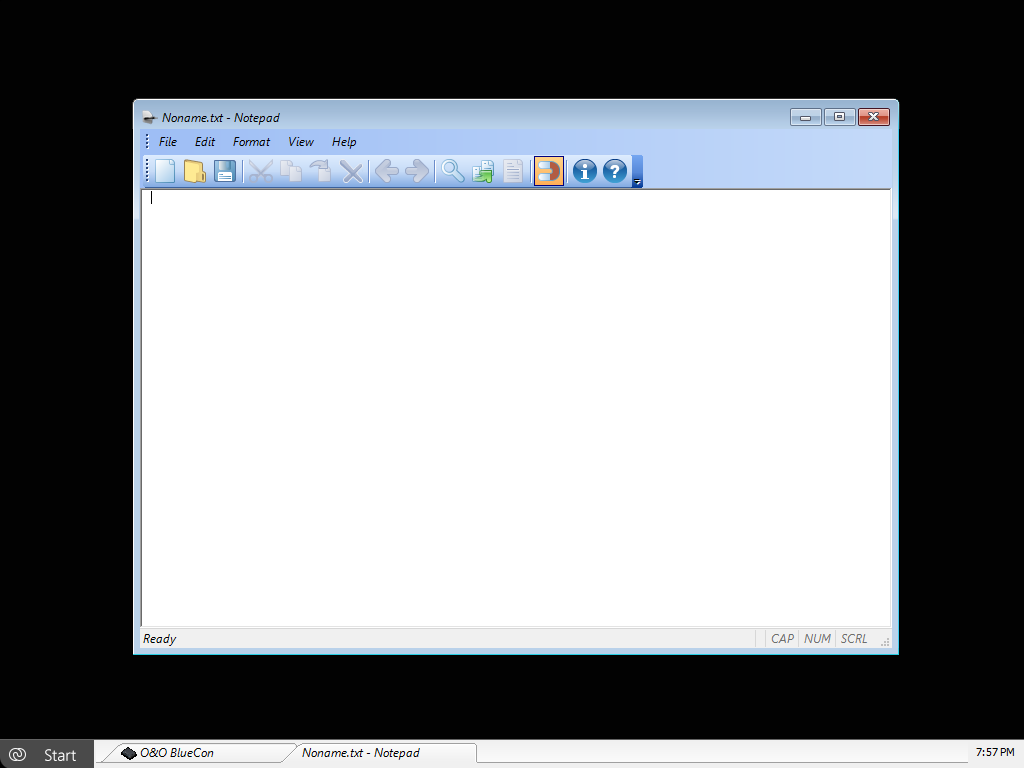
Task: Click the Help question mark icon
Action: tap(614, 171)
